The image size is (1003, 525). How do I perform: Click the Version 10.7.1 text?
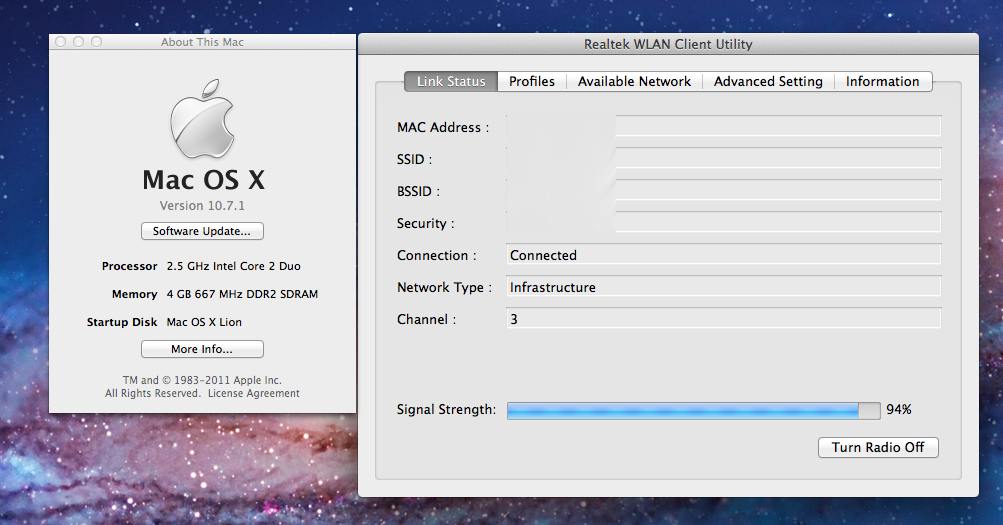(x=202, y=205)
